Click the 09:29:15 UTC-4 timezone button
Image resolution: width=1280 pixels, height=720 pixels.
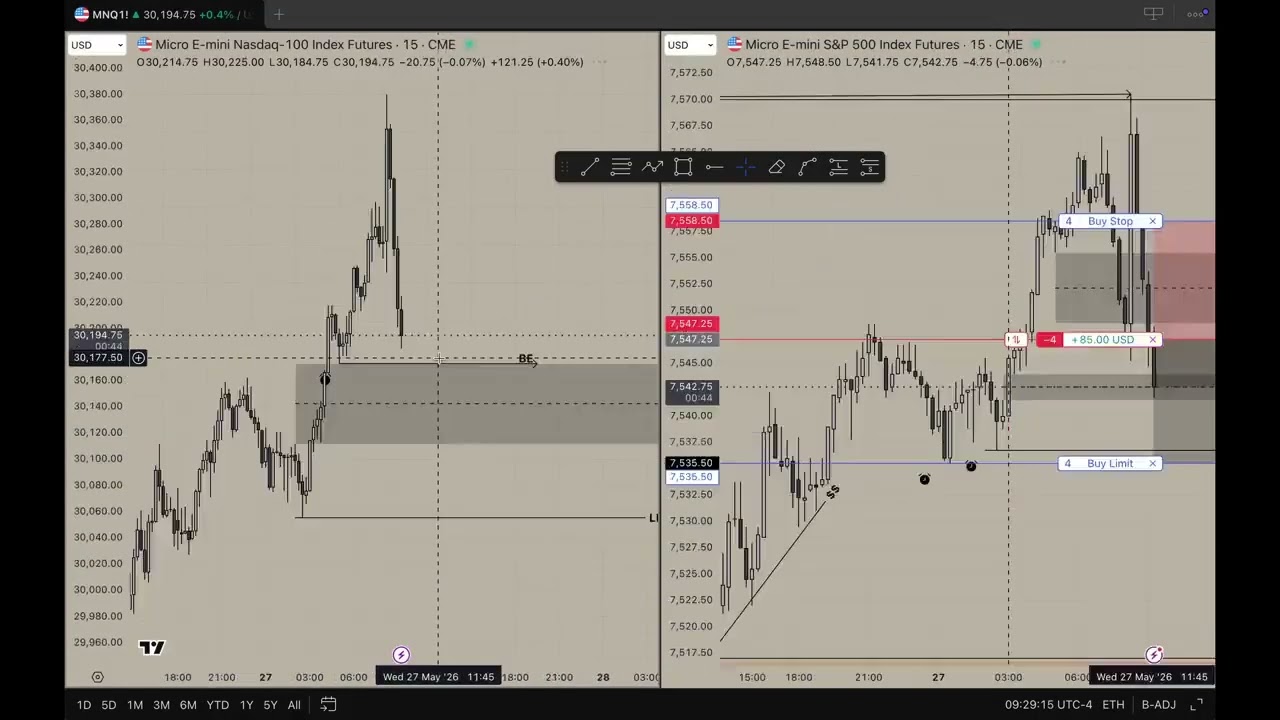coord(1048,705)
